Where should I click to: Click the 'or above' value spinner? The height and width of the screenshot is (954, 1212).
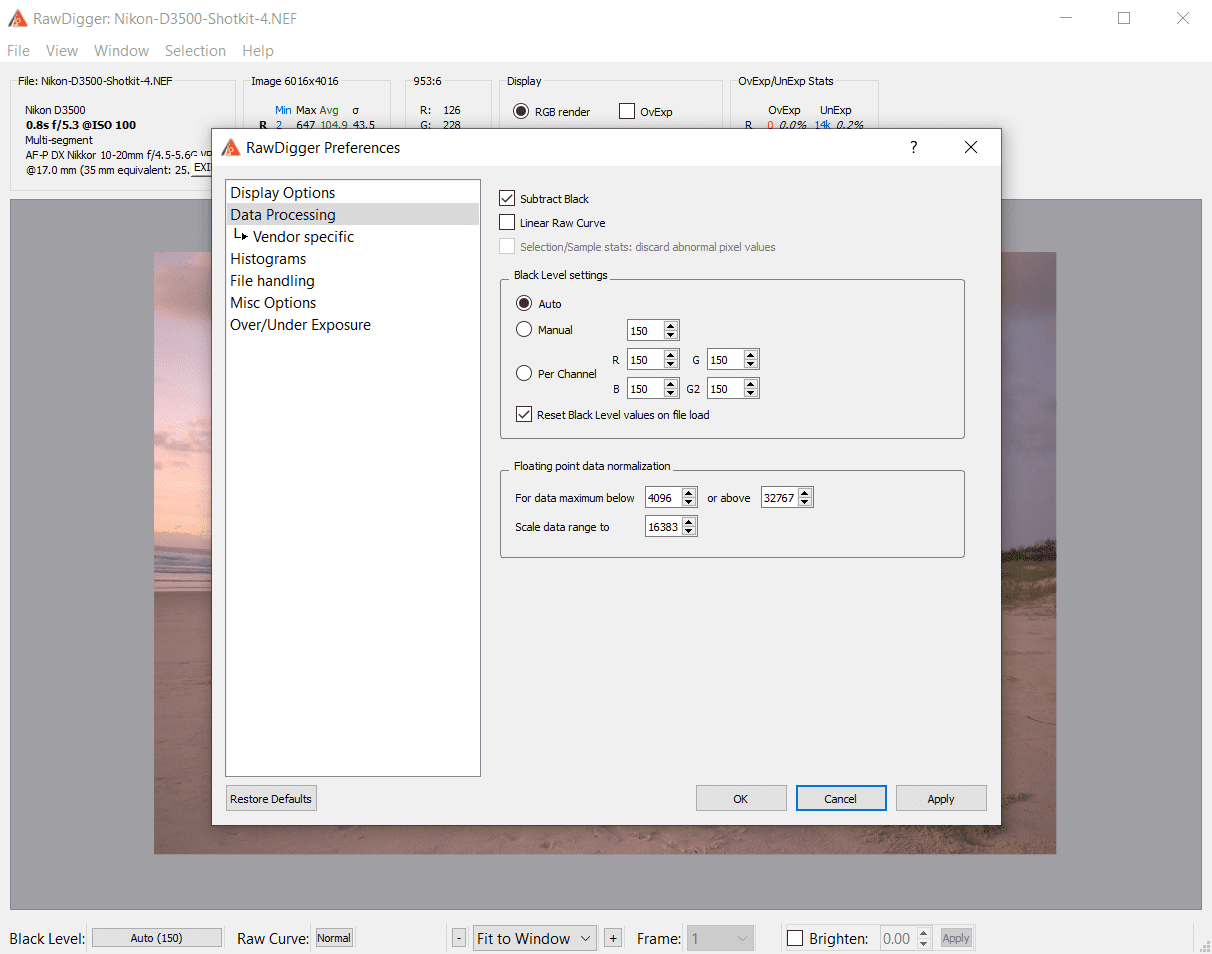[x=787, y=497]
